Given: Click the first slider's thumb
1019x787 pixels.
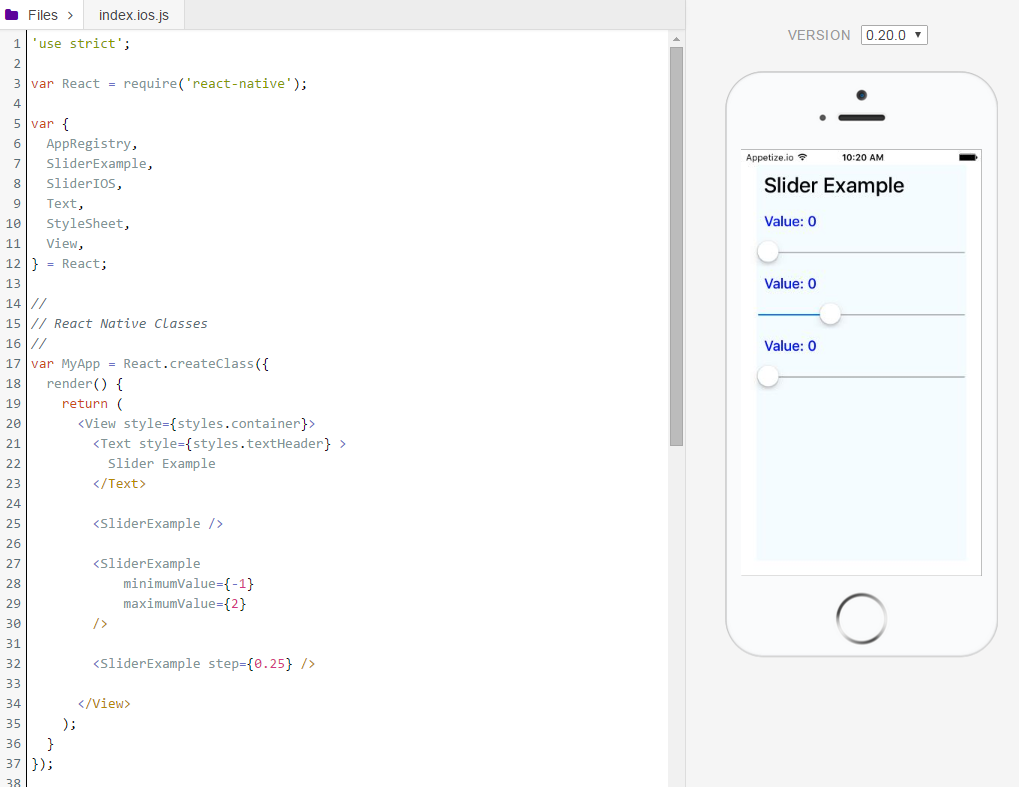Looking at the screenshot, I should [x=768, y=252].
